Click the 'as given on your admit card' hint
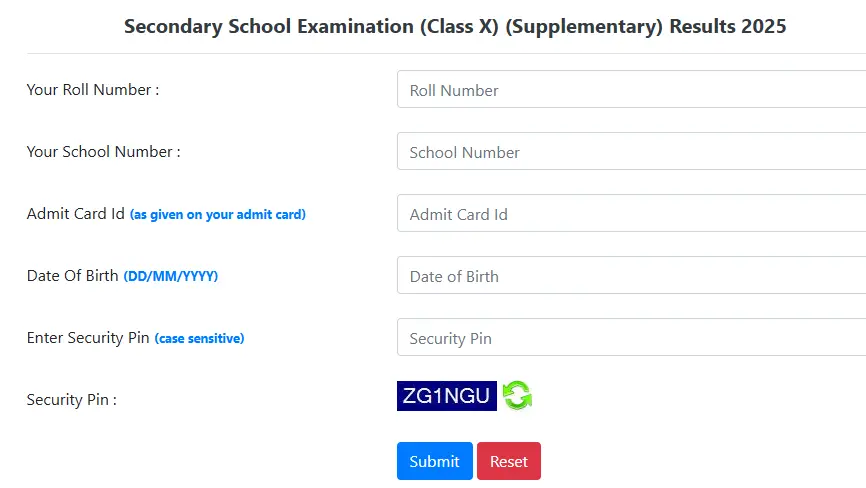 pyautogui.click(x=218, y=215)
